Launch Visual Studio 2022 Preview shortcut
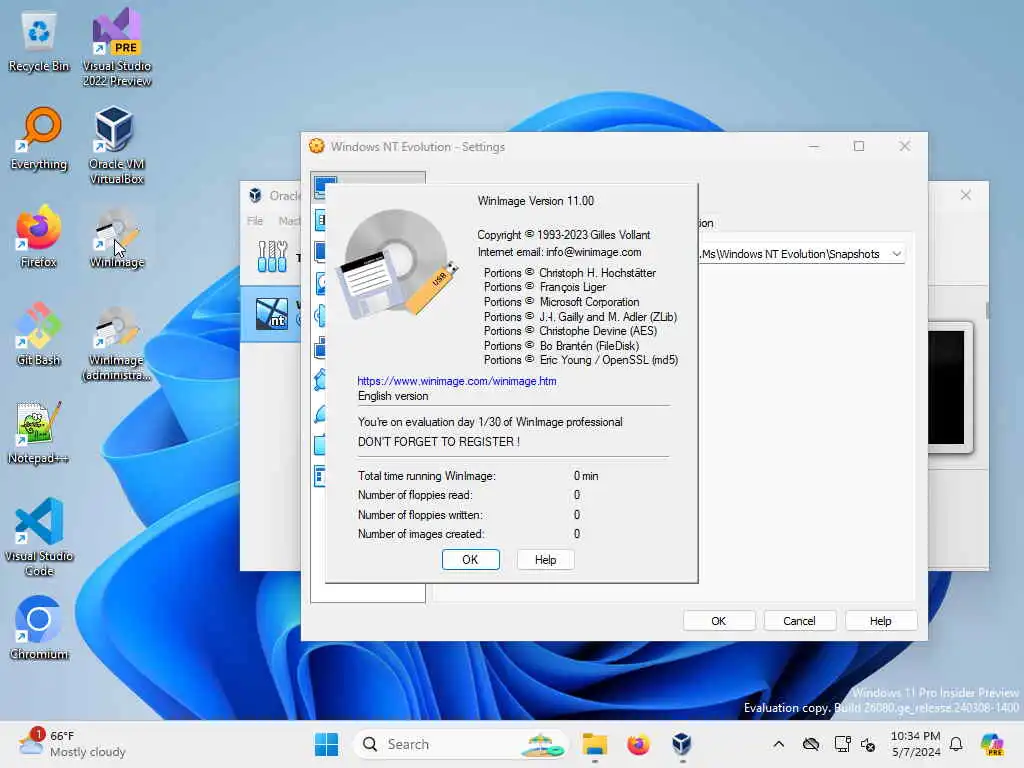The width and height of the screenshot is (1024, 768). click(117, 48)
